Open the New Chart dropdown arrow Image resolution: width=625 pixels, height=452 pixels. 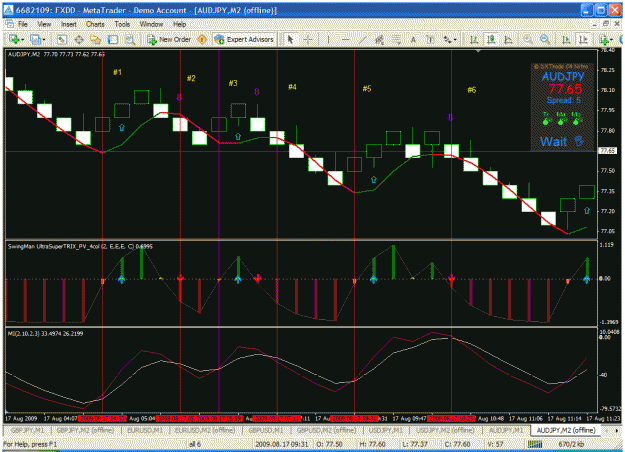click(x=22, y=40)
